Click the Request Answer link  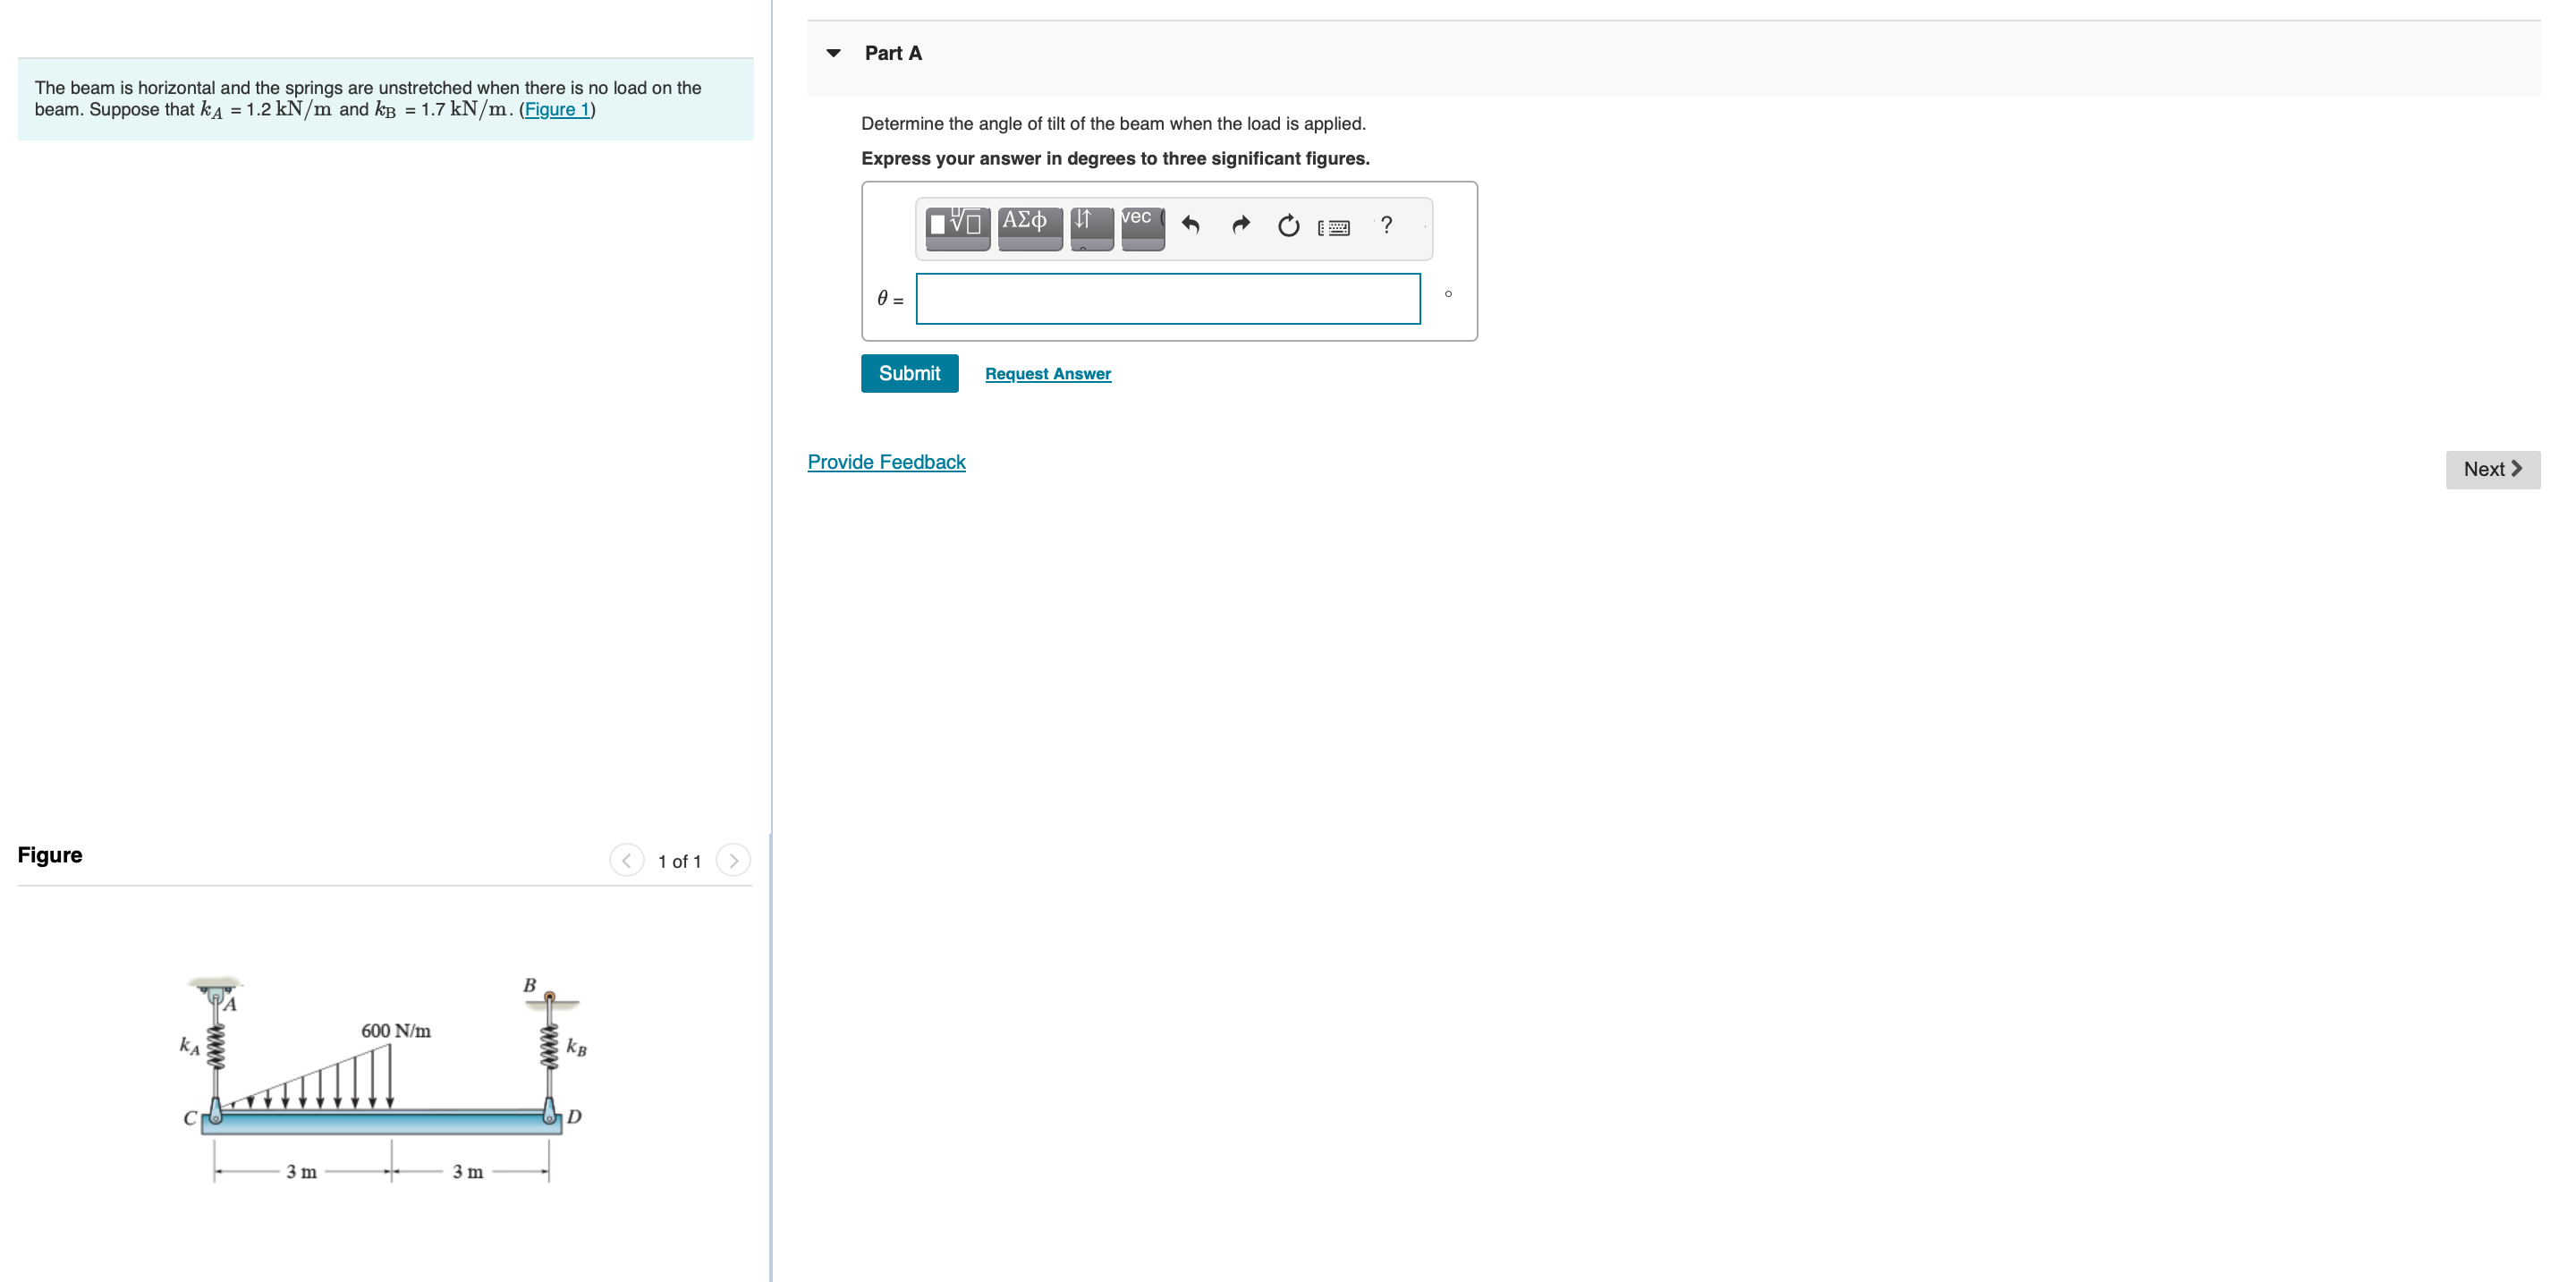(1047, 374)
